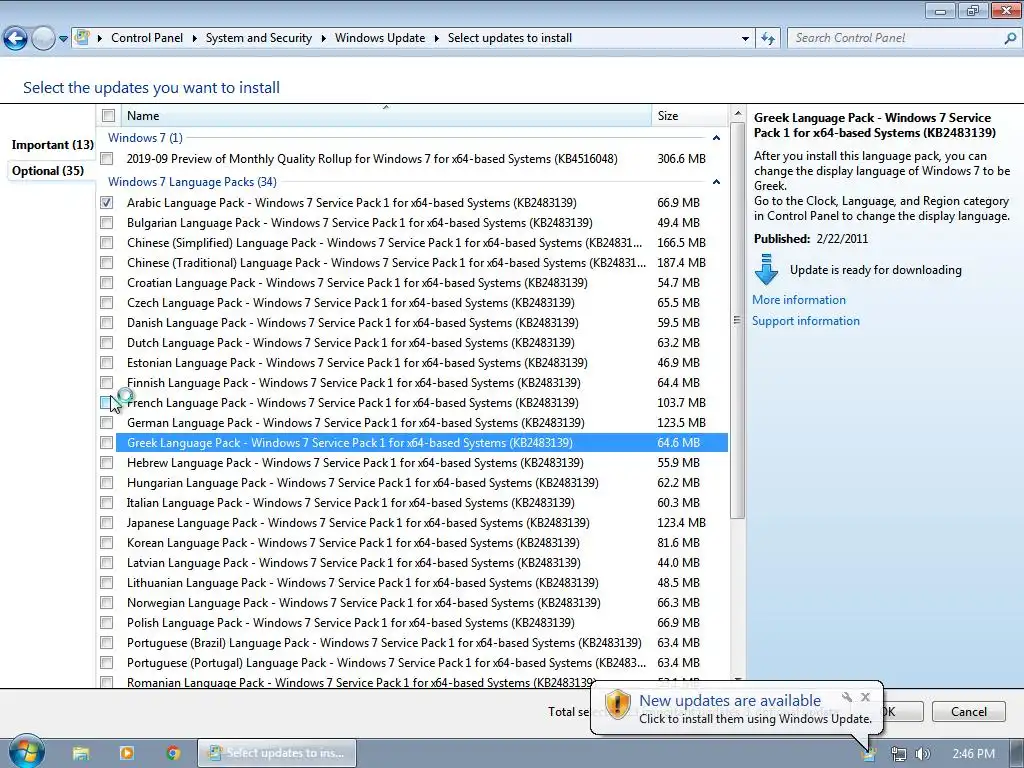Collapse the Windows 7 (1) group
Screen dimensions: 1024x768
[716, 138]
